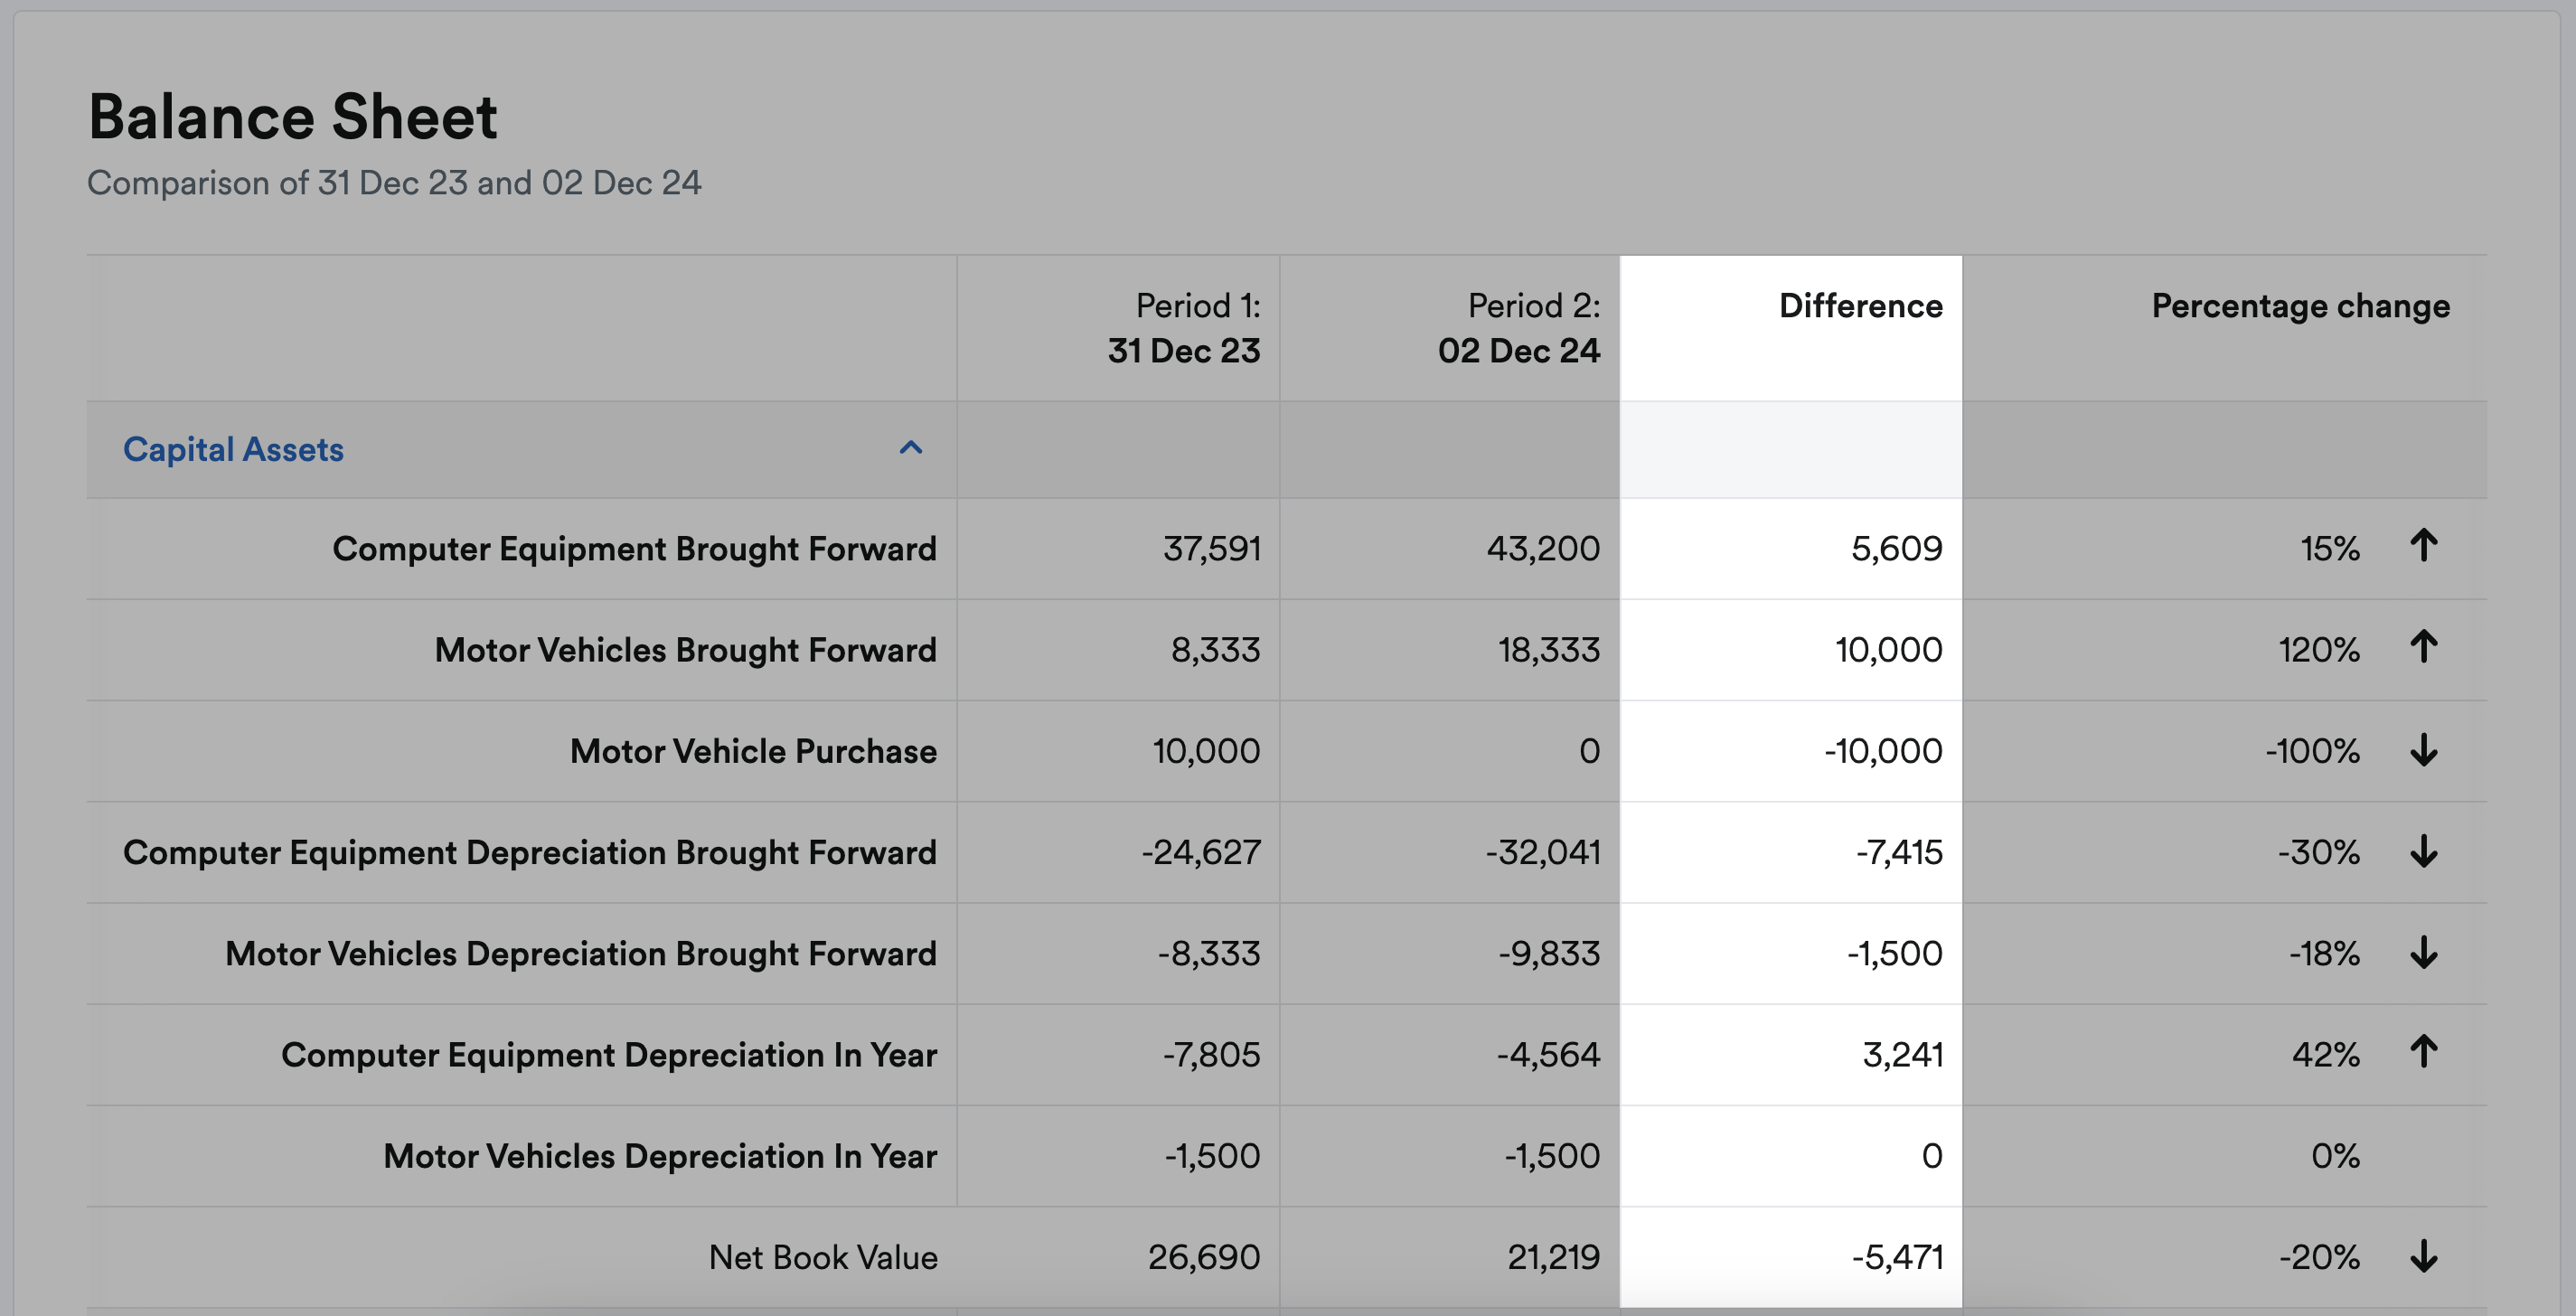Image resolution: width=2576 pixels, height=1316 pixels.
Task: Click the -24,627 Period 1 value
Action: pyautogui.click(x=1201, y=853)
